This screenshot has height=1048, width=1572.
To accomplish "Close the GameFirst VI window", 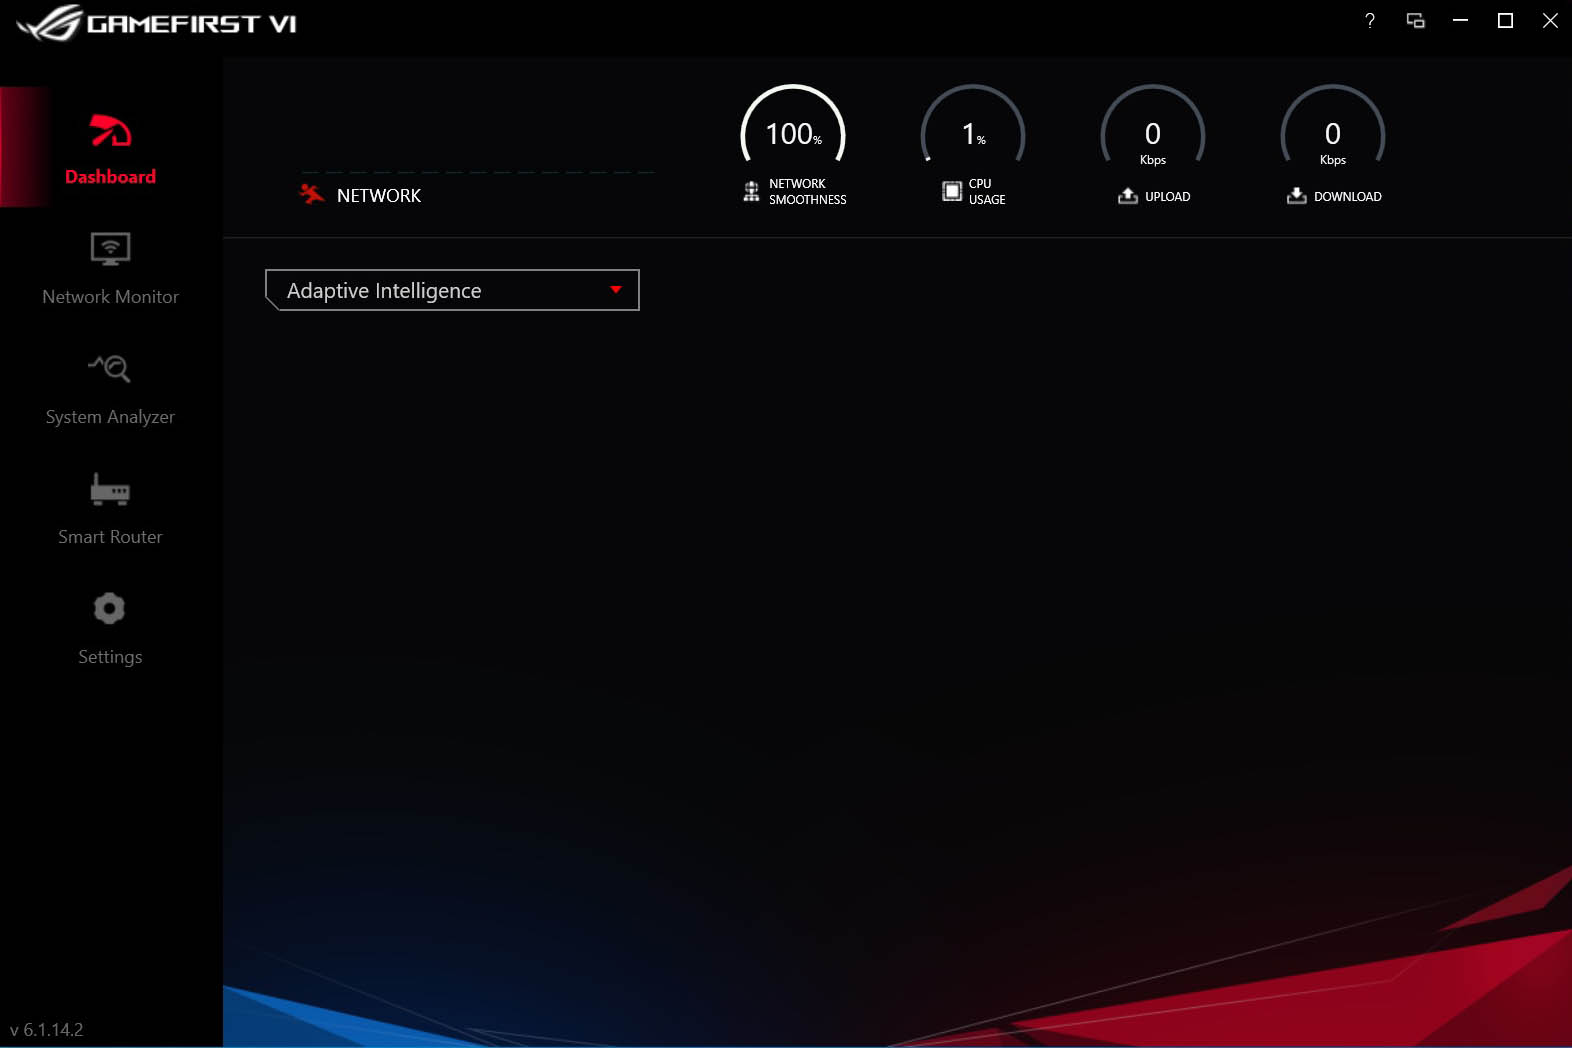I will [1550, 20].
